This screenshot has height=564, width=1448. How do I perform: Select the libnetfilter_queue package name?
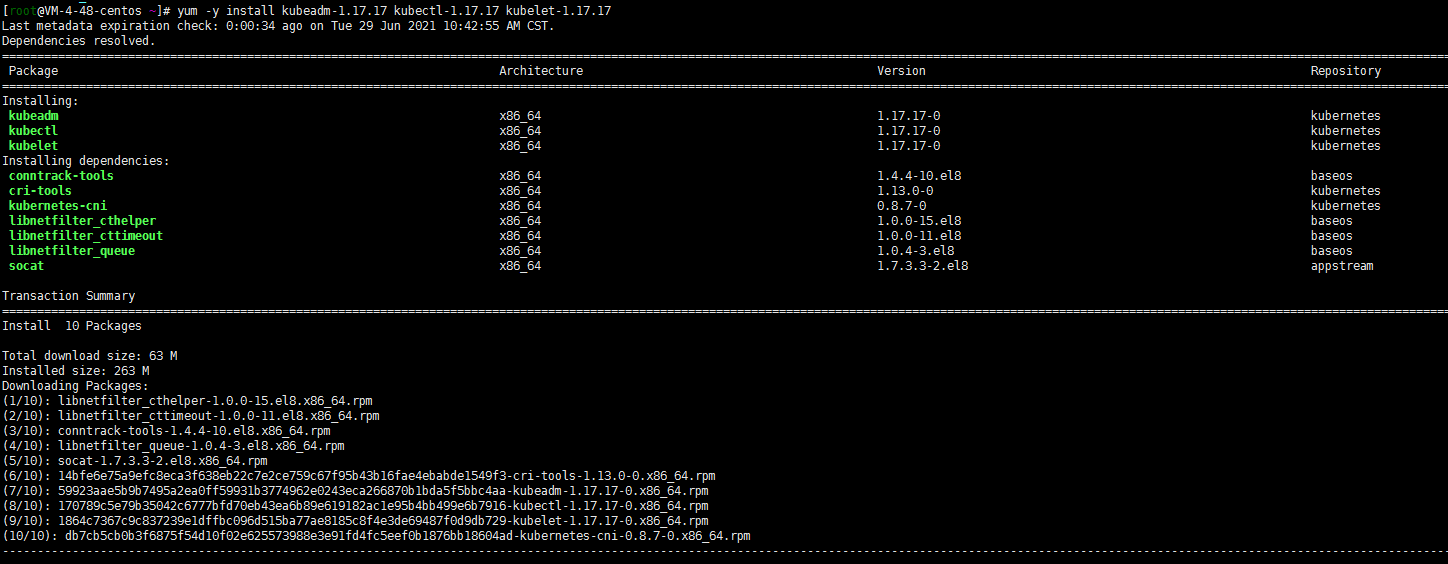pos(72,251)
